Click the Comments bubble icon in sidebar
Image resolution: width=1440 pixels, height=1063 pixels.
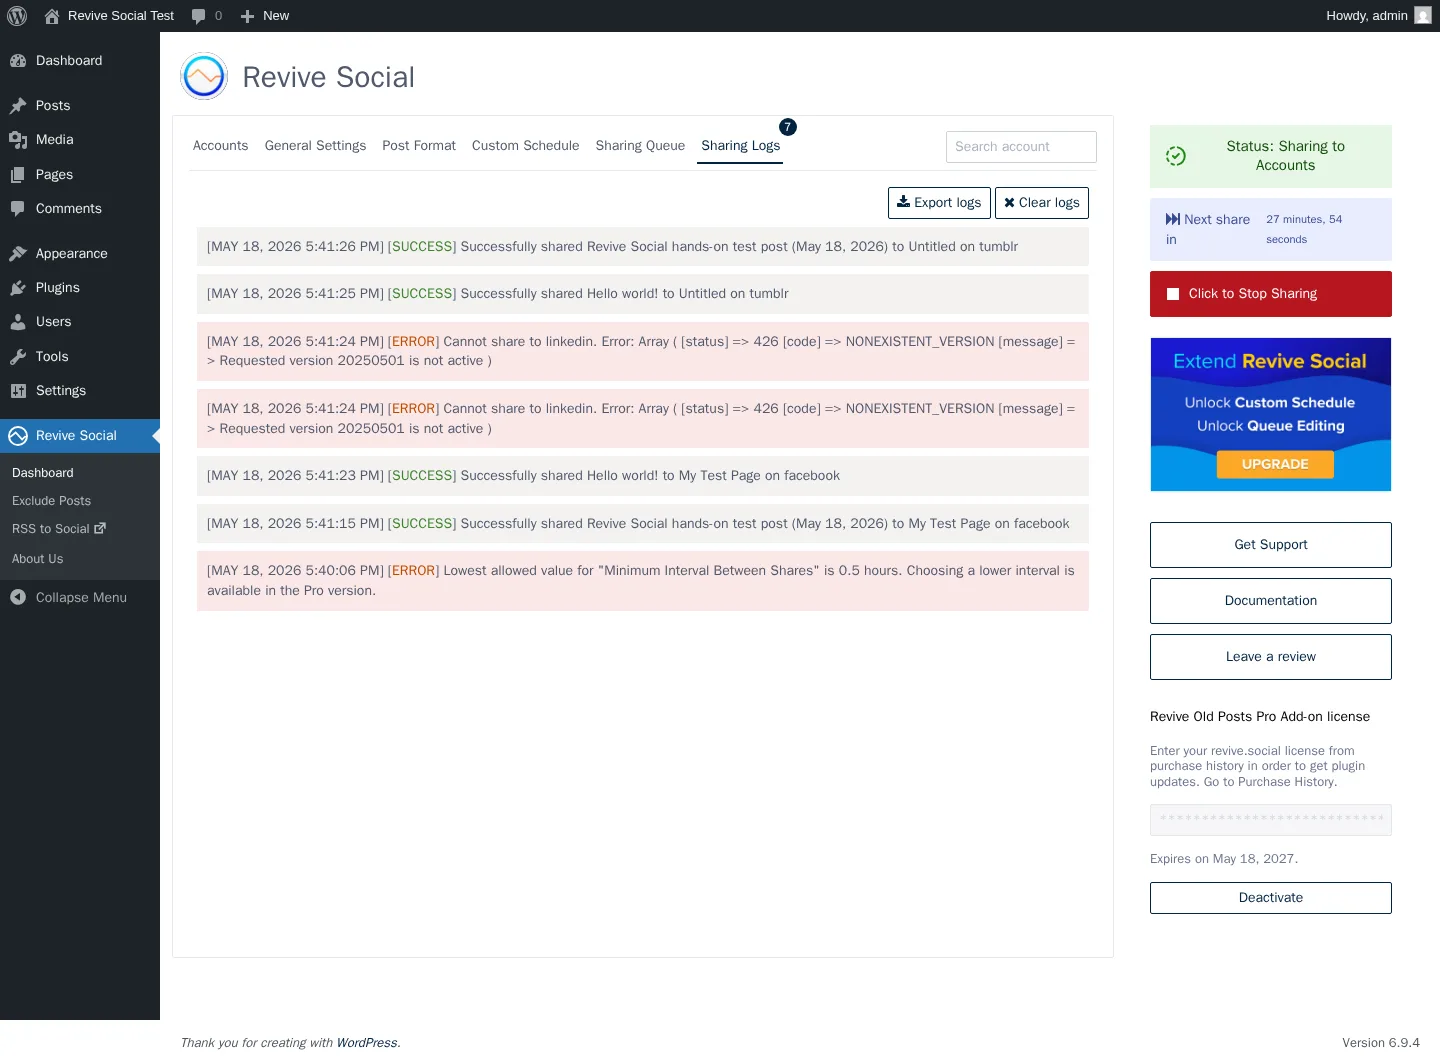(18, 209)
